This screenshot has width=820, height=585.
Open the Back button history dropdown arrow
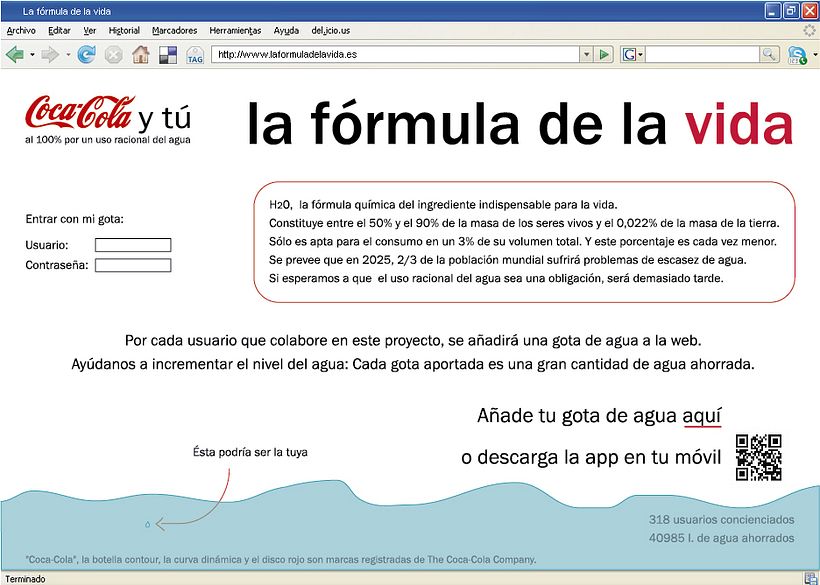coord(32,54)
